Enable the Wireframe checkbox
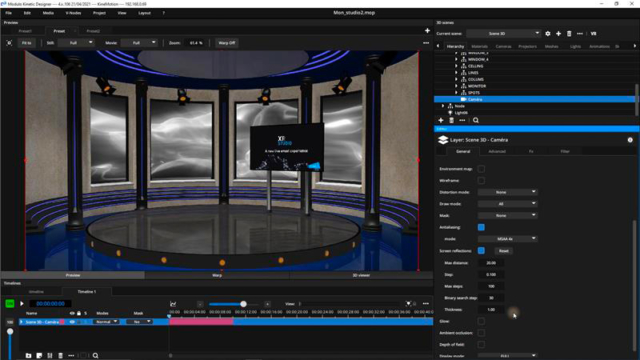The height and width of the screenshot is (360, 640). coord(481,180)
